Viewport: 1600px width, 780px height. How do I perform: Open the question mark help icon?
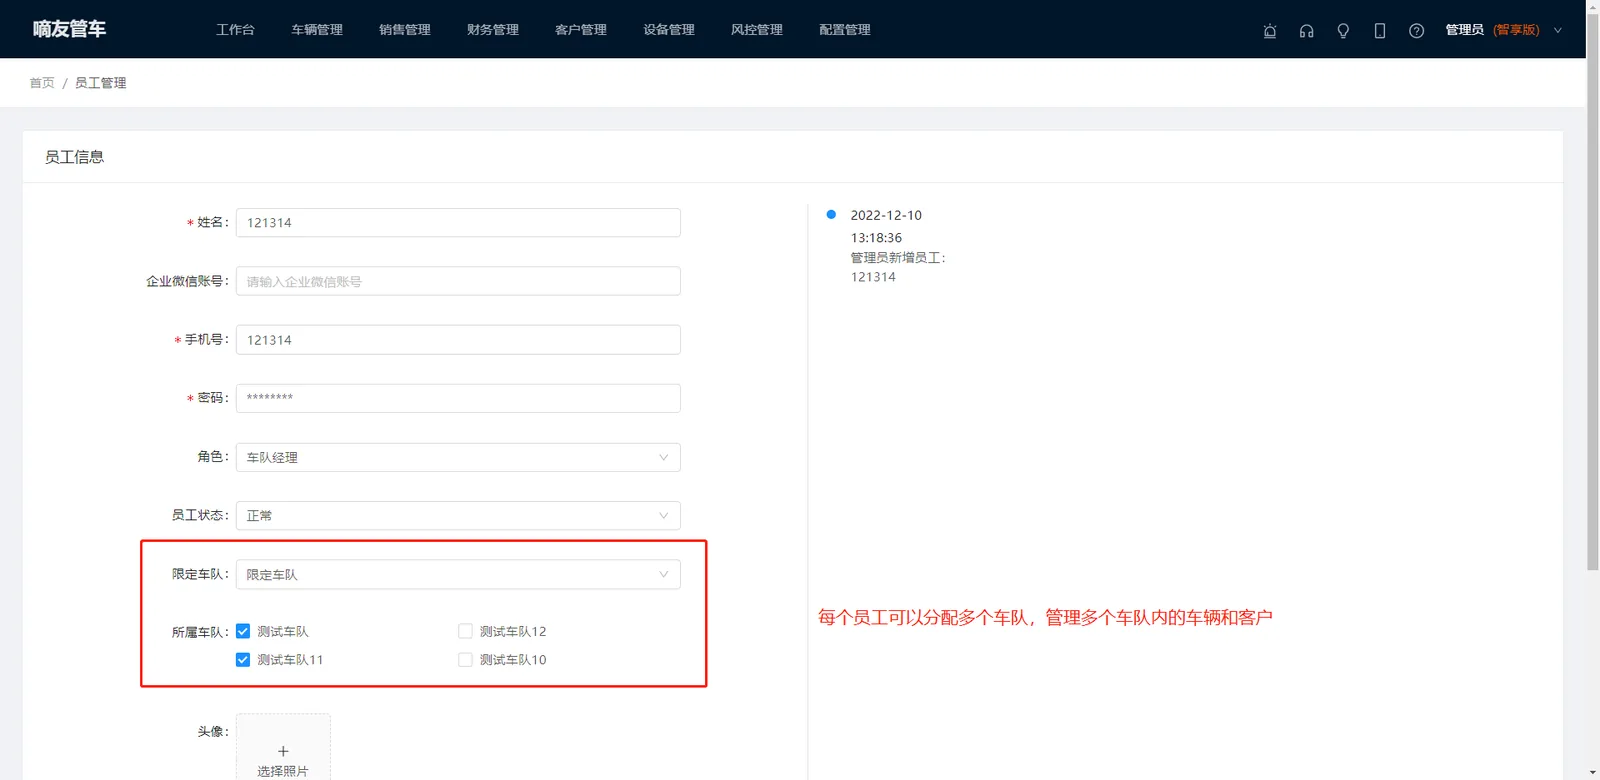(x=1416, y=30)
